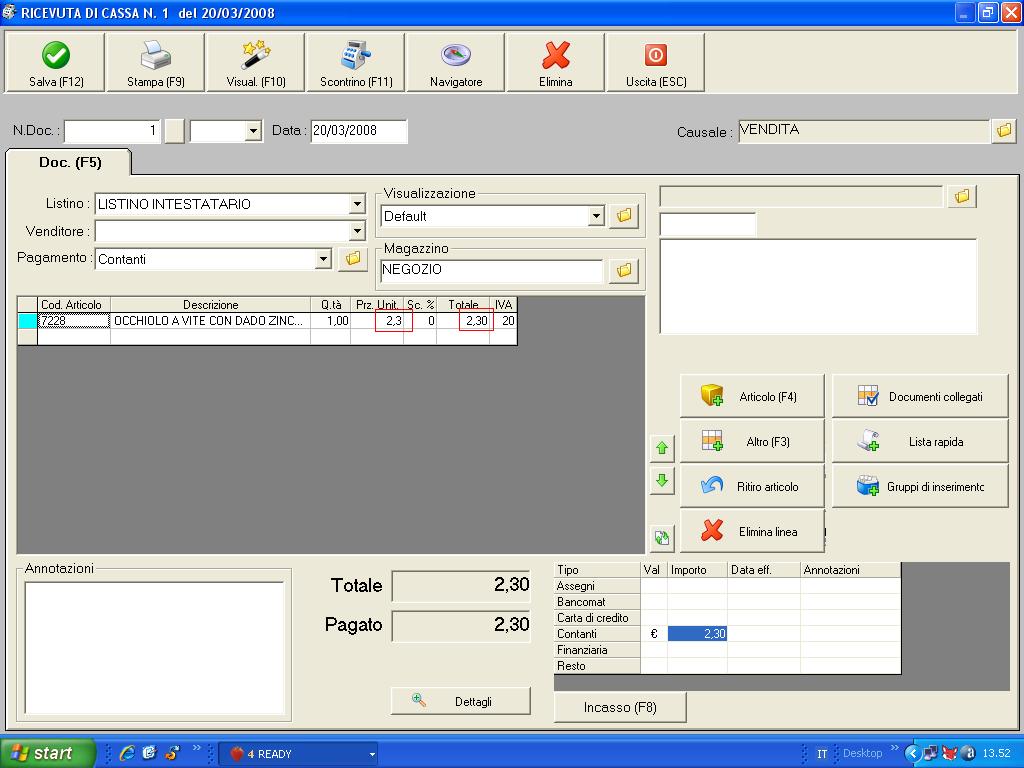Select the Doc. (F5) tab
Image resolution: width=1024 pixels, height=768 pixels.
[x=70, y=162]
